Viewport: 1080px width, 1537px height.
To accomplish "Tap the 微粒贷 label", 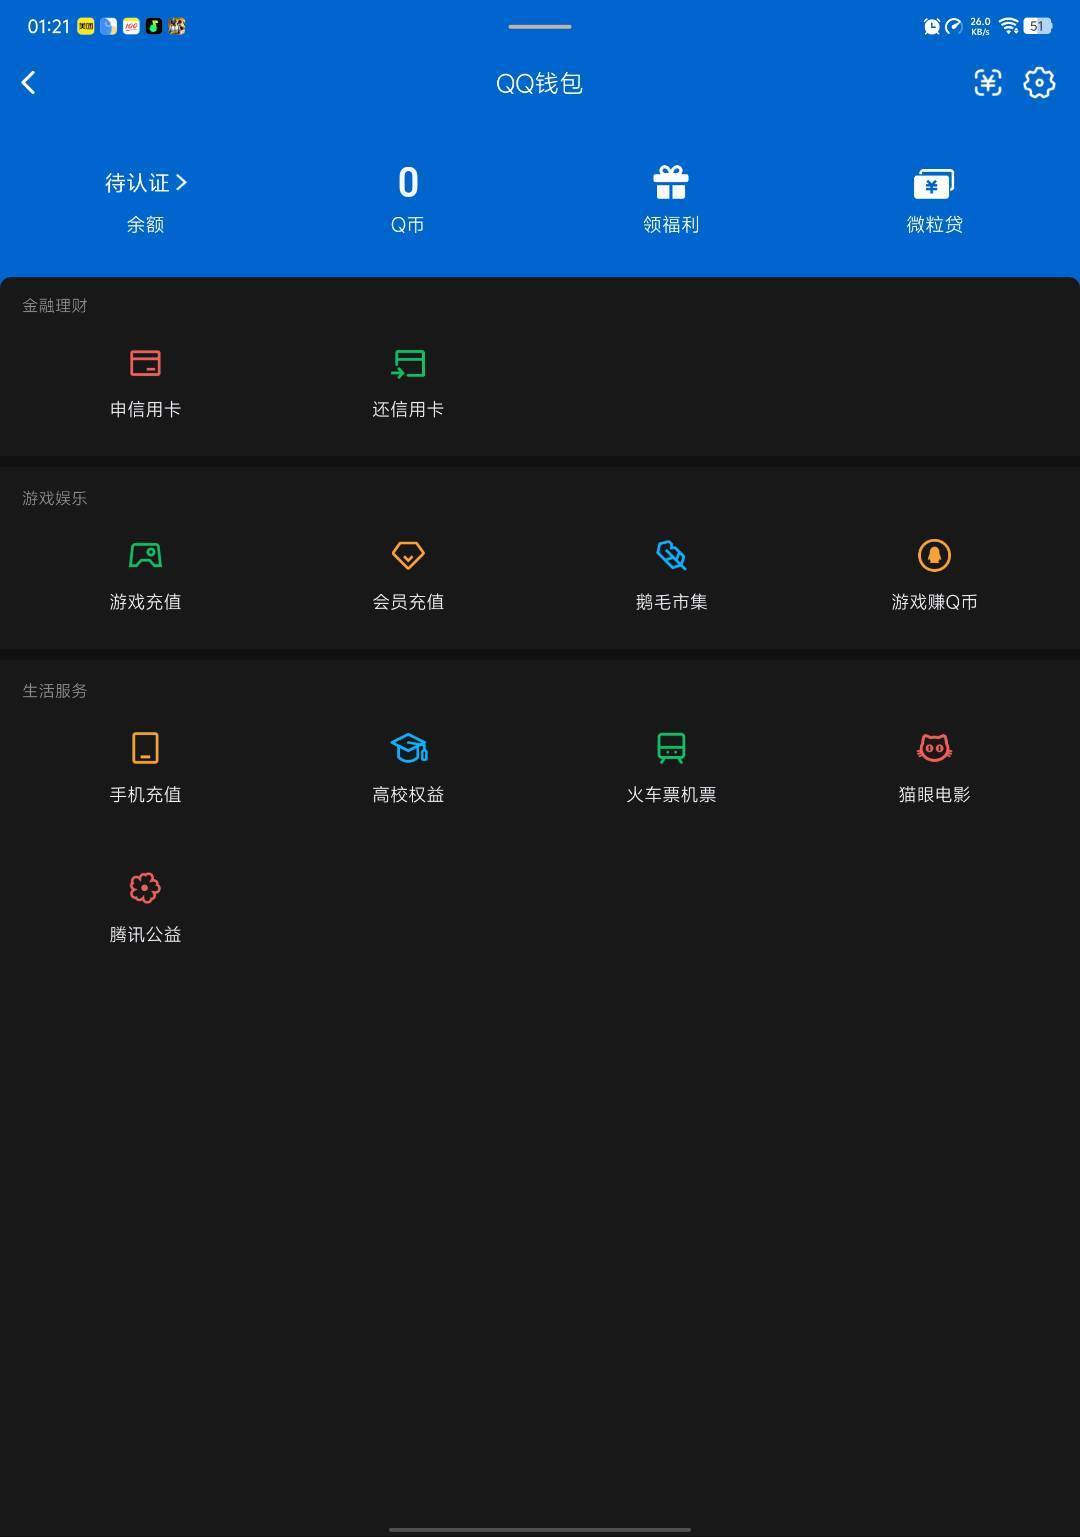I will (x=934, y=225).
